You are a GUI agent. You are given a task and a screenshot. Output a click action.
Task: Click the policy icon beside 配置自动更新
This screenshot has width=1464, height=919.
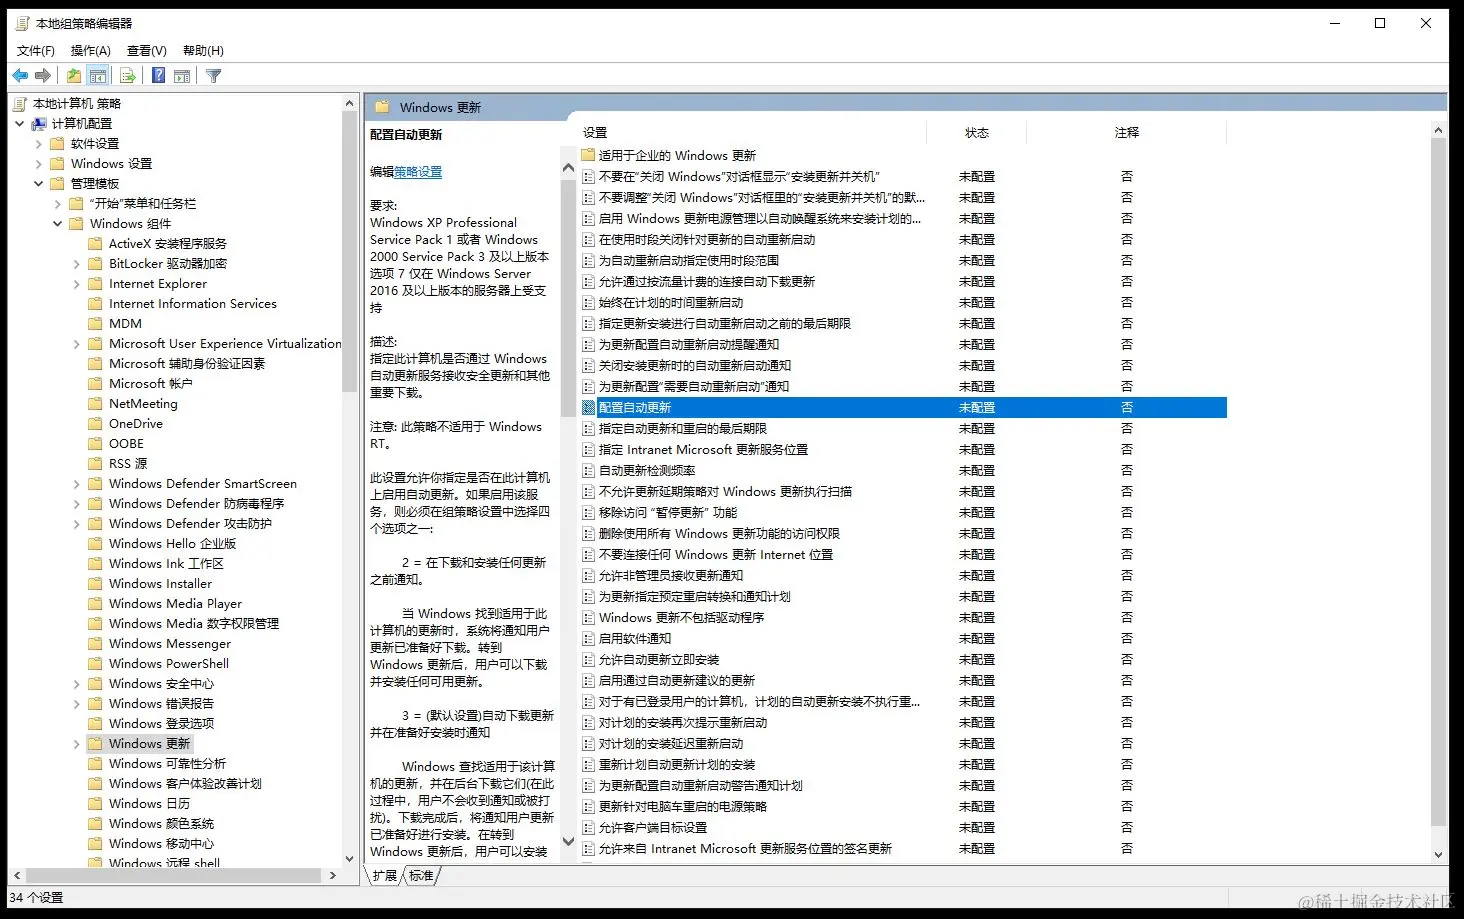coord(589,407)
